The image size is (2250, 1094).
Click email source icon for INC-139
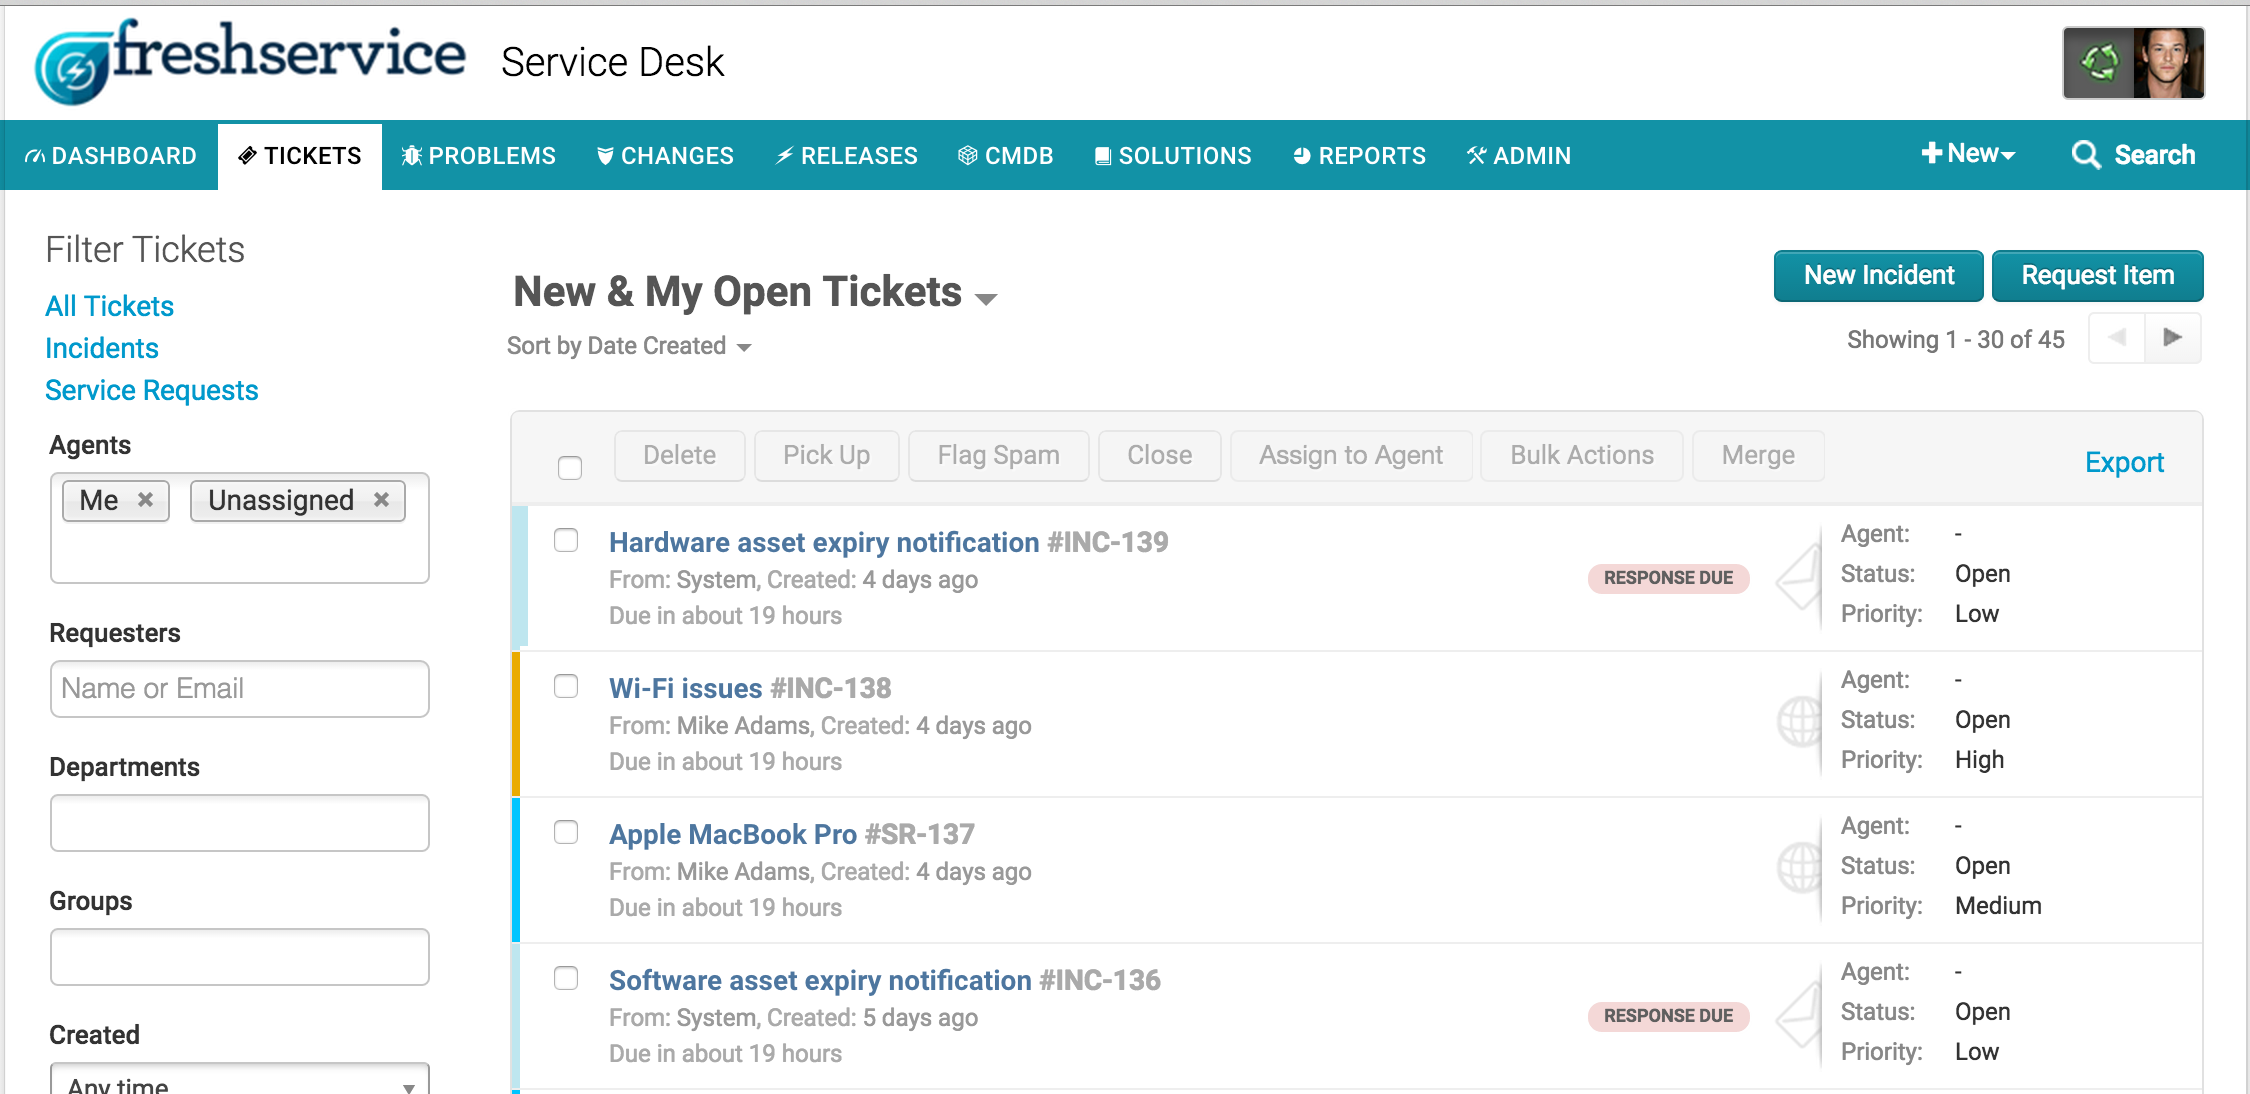click(1799, 577)
